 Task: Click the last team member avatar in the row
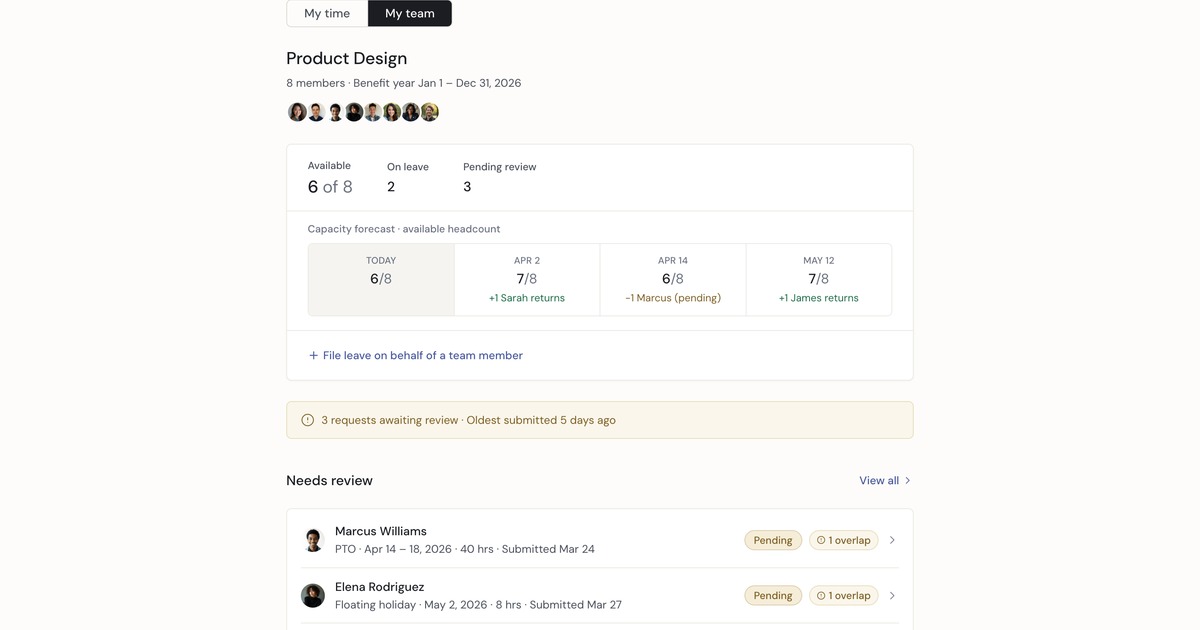[430, 112]
